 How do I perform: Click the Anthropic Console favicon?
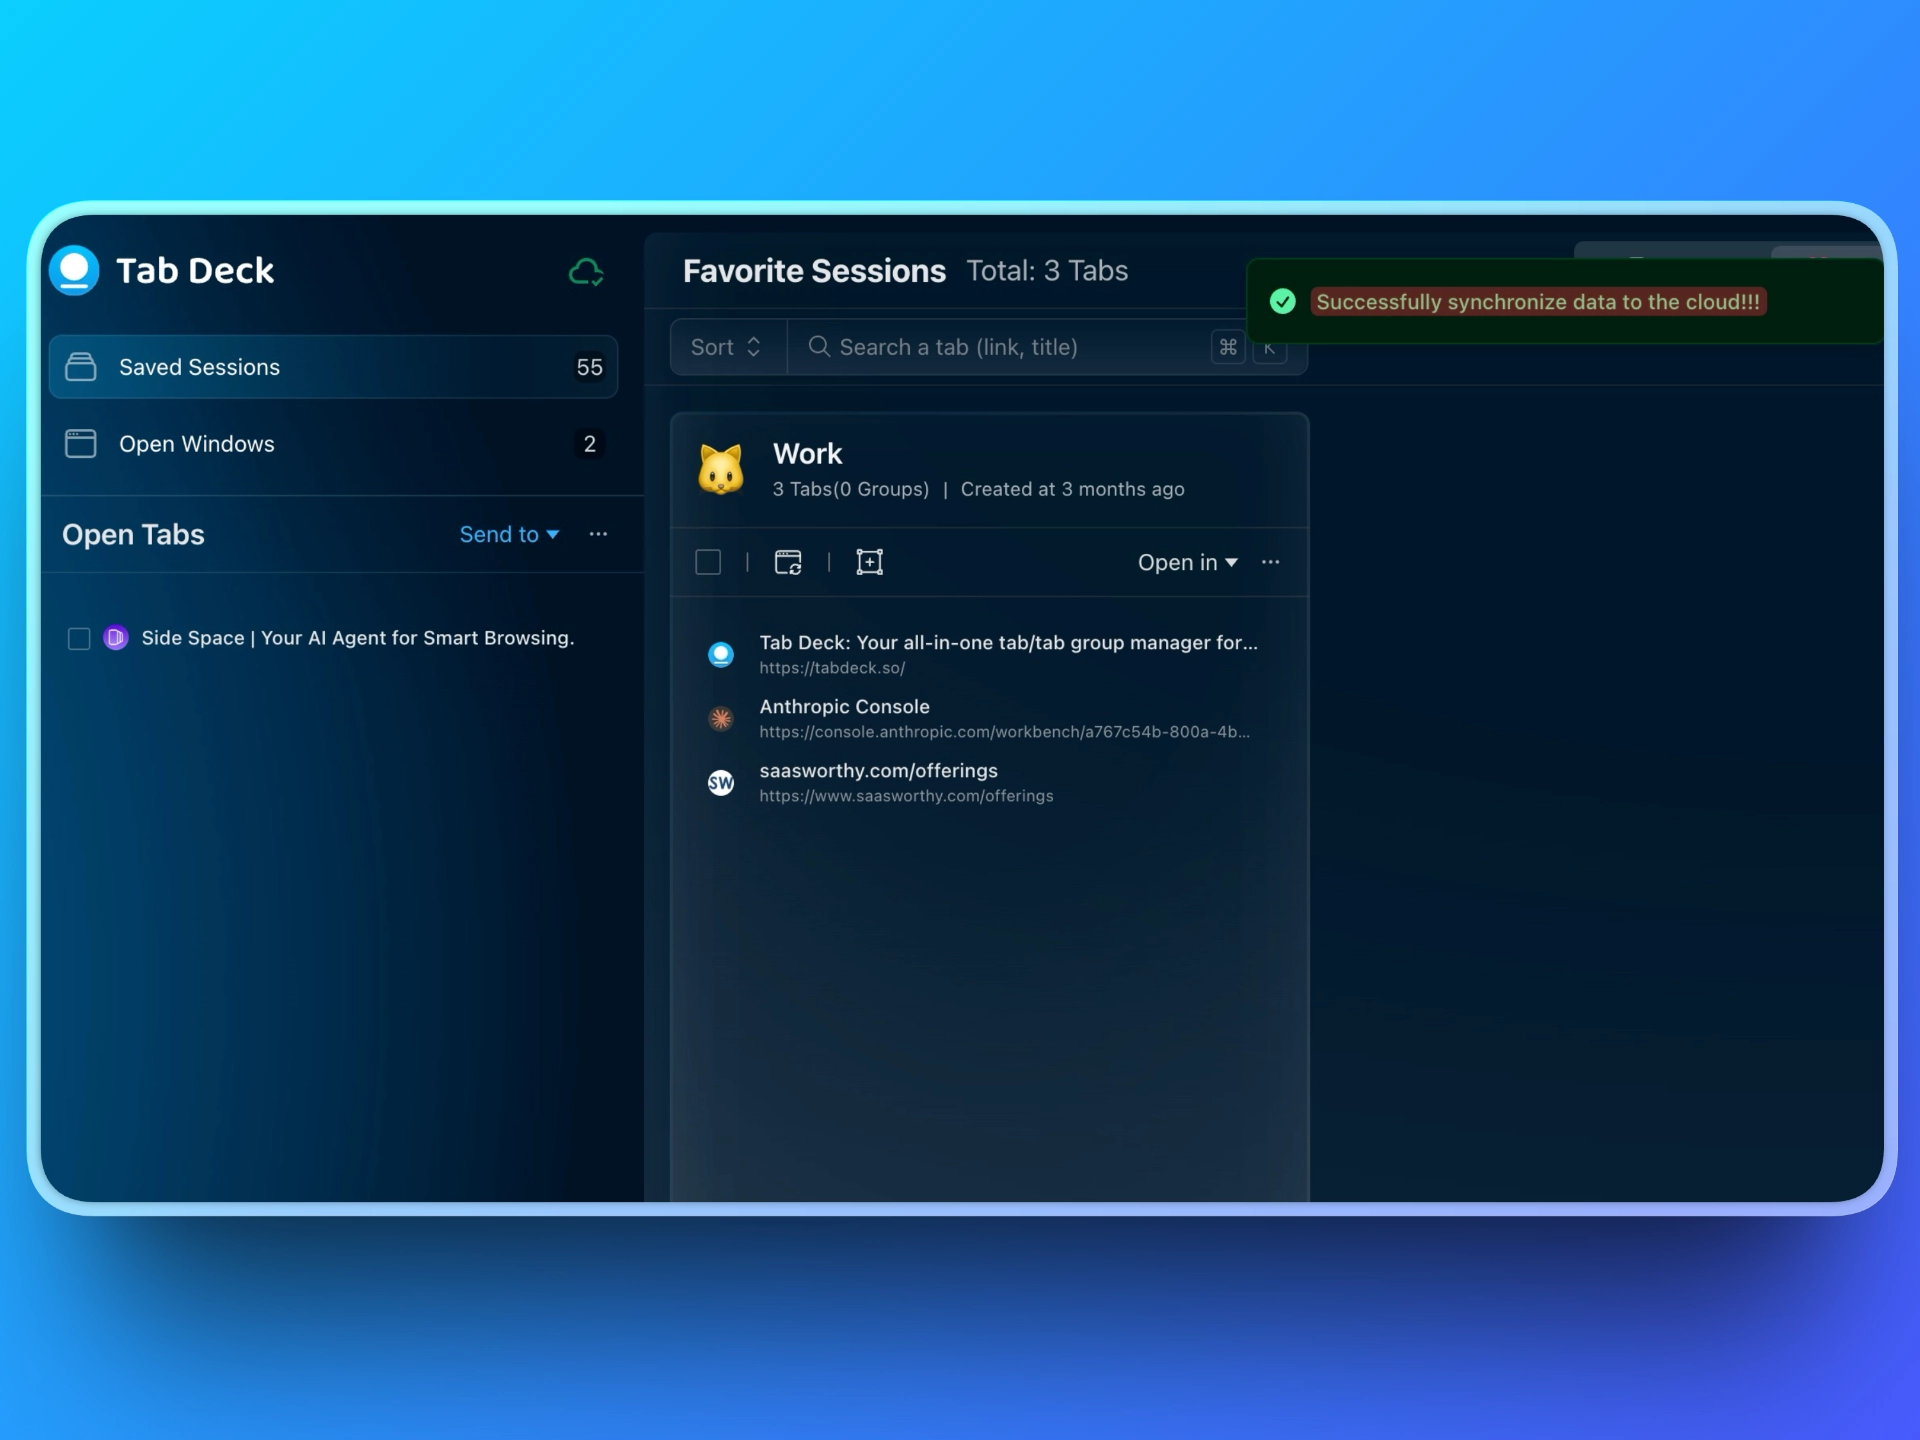click(722, 718)
